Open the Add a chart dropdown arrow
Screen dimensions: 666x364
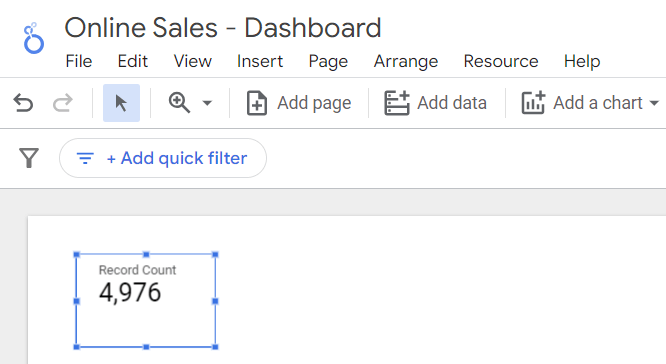pos(654,103)
